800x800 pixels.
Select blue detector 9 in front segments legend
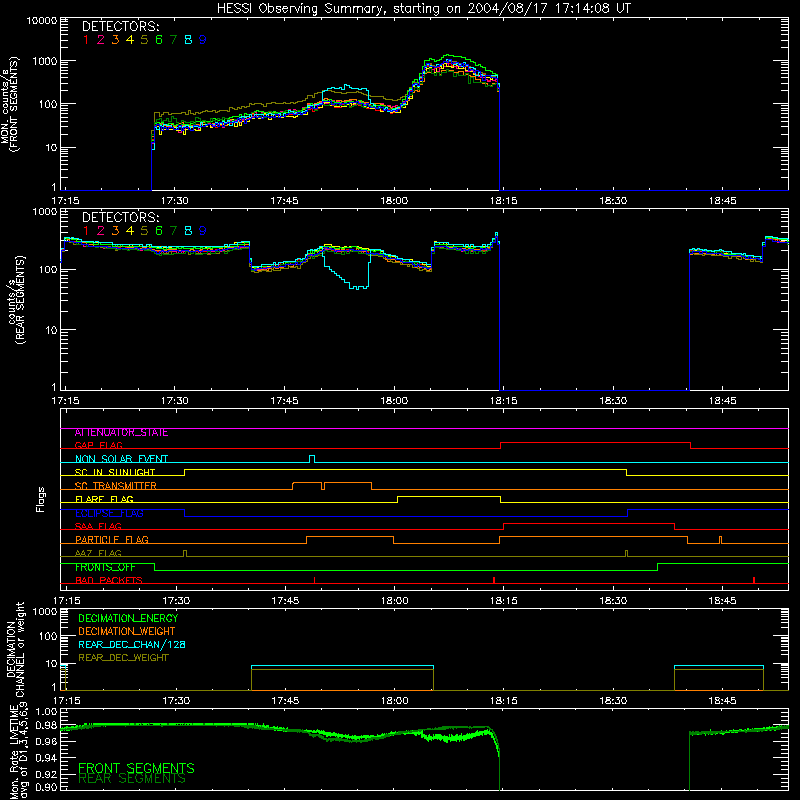203,40
